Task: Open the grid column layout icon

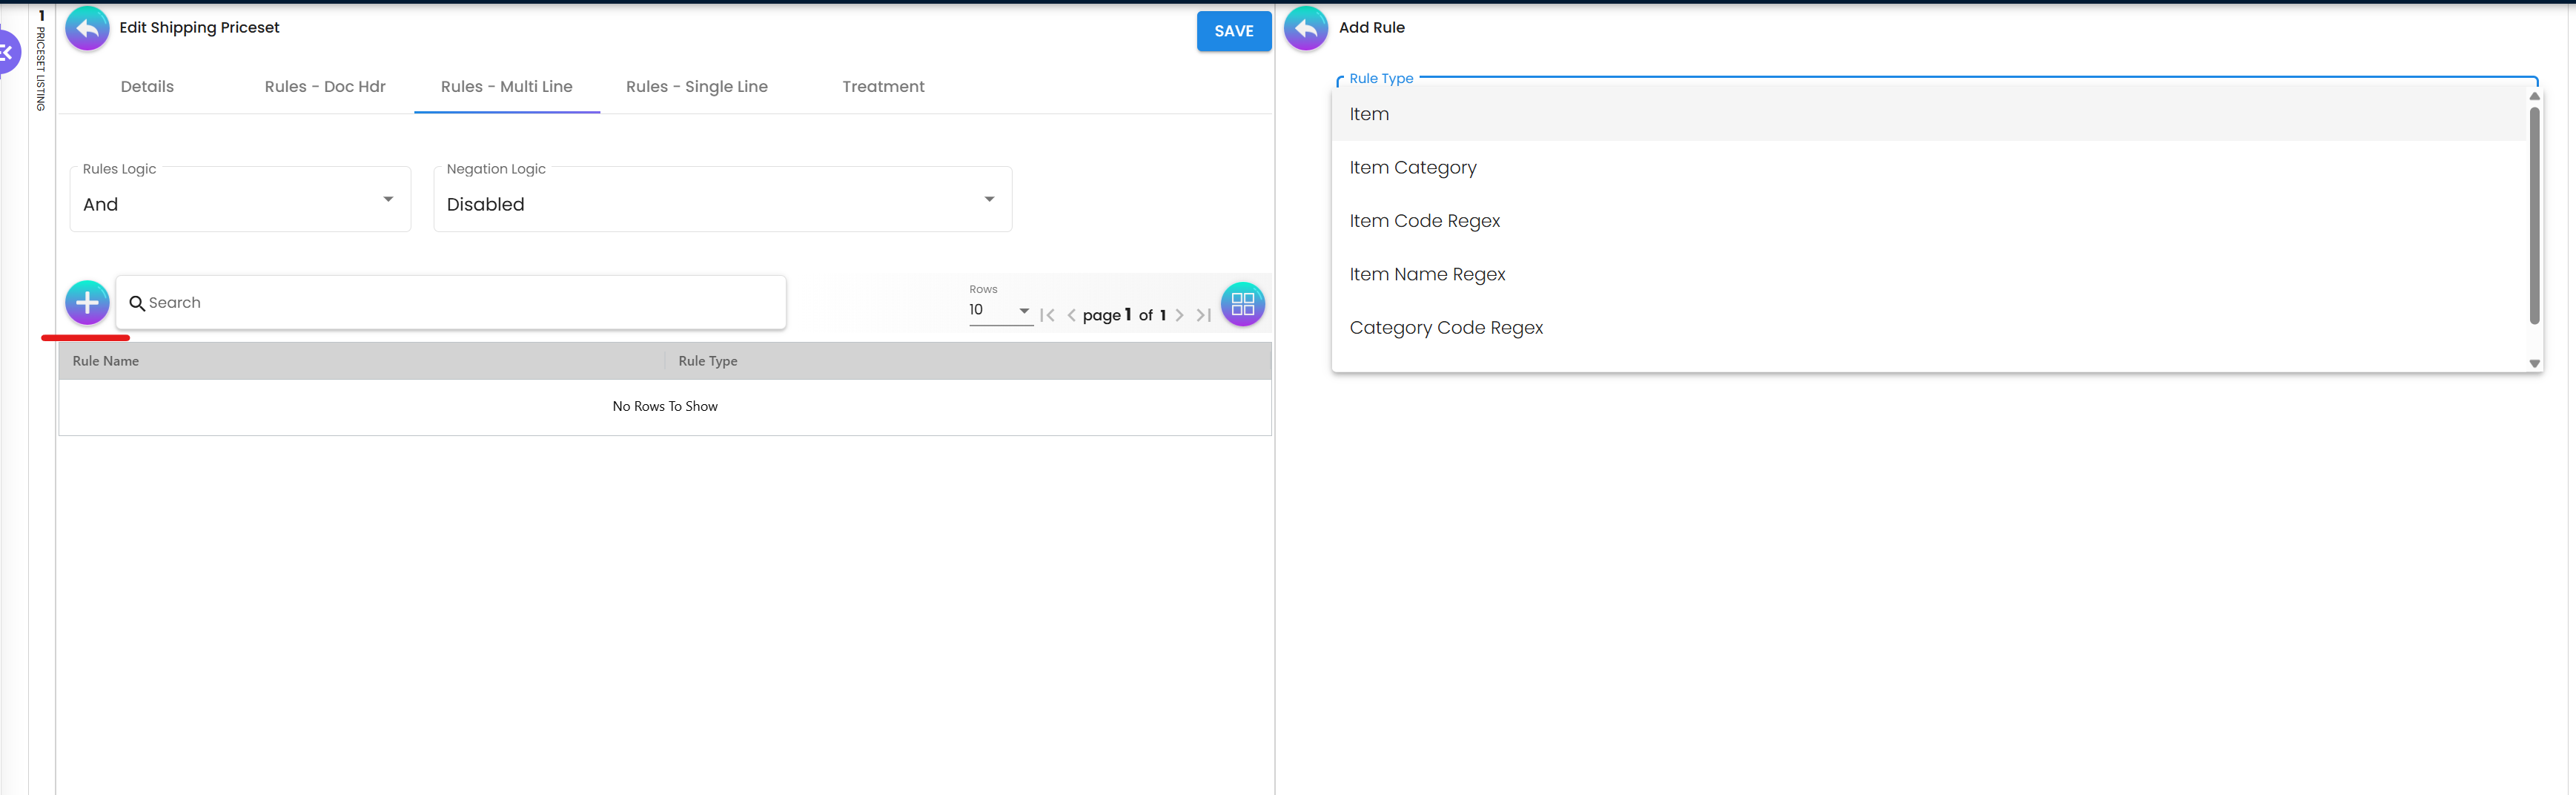Action: coord(1242,304)
